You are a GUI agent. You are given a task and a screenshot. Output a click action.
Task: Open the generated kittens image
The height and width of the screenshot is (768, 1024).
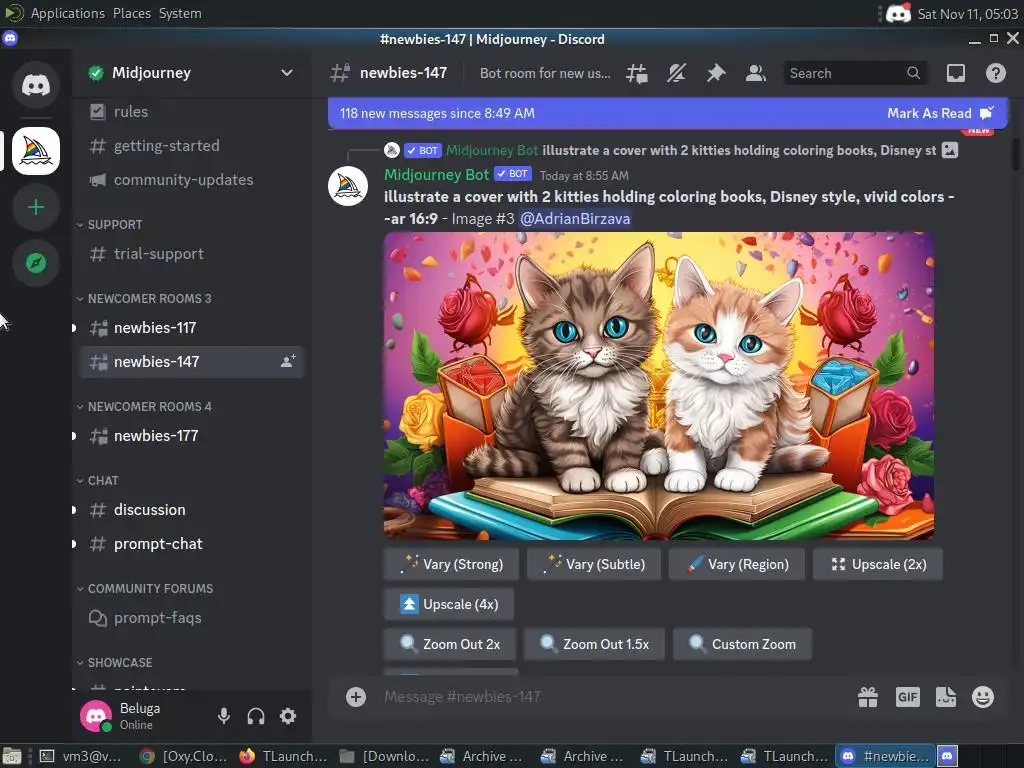pos(659,386)
